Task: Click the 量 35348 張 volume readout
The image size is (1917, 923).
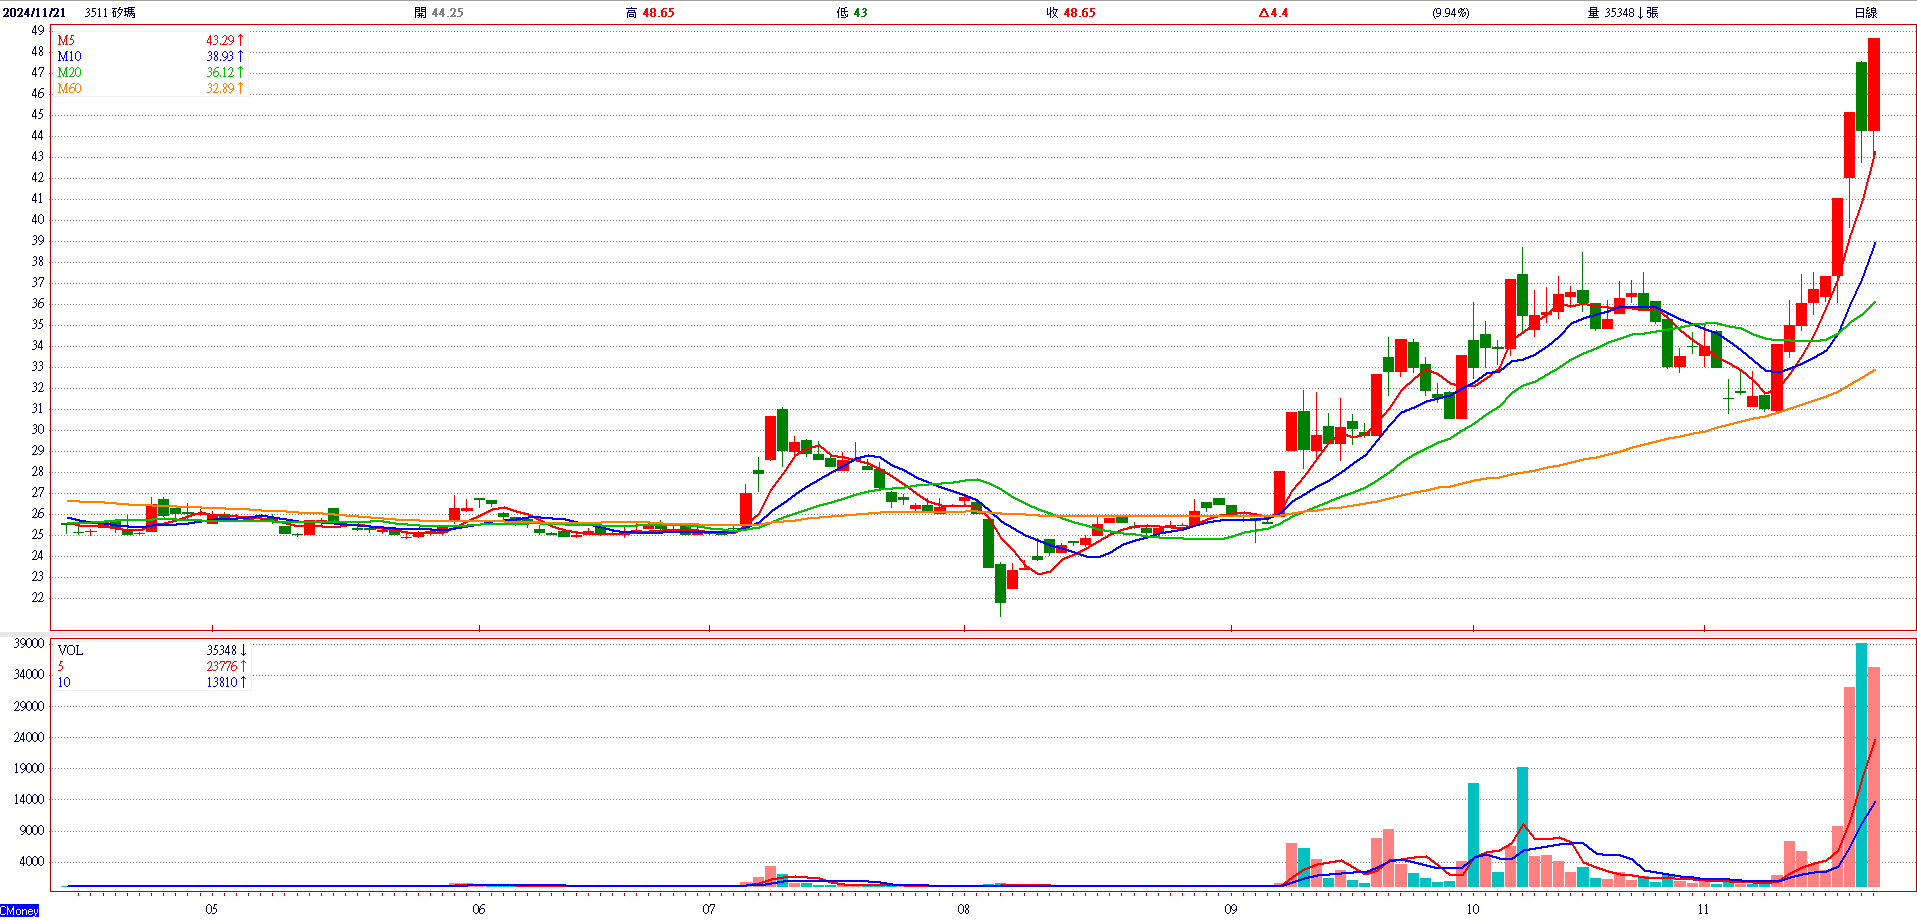Action: [x=1622, y=13]
